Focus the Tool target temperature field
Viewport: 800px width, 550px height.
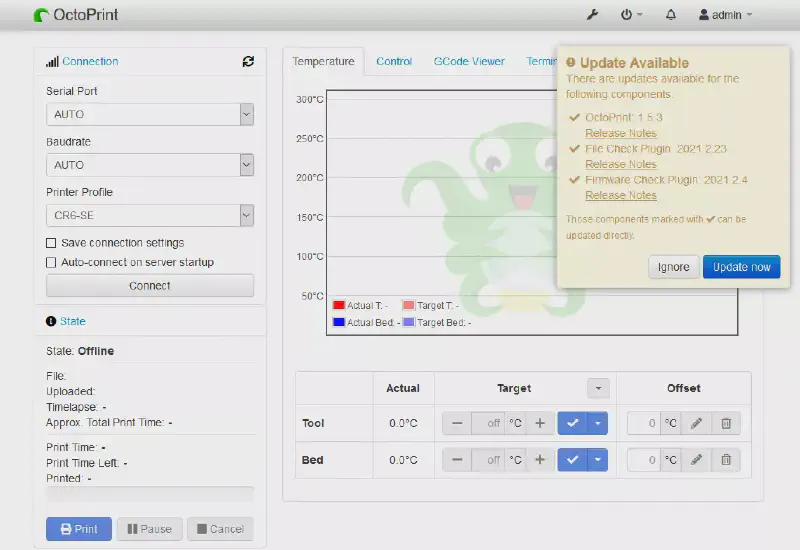(488, 423)
